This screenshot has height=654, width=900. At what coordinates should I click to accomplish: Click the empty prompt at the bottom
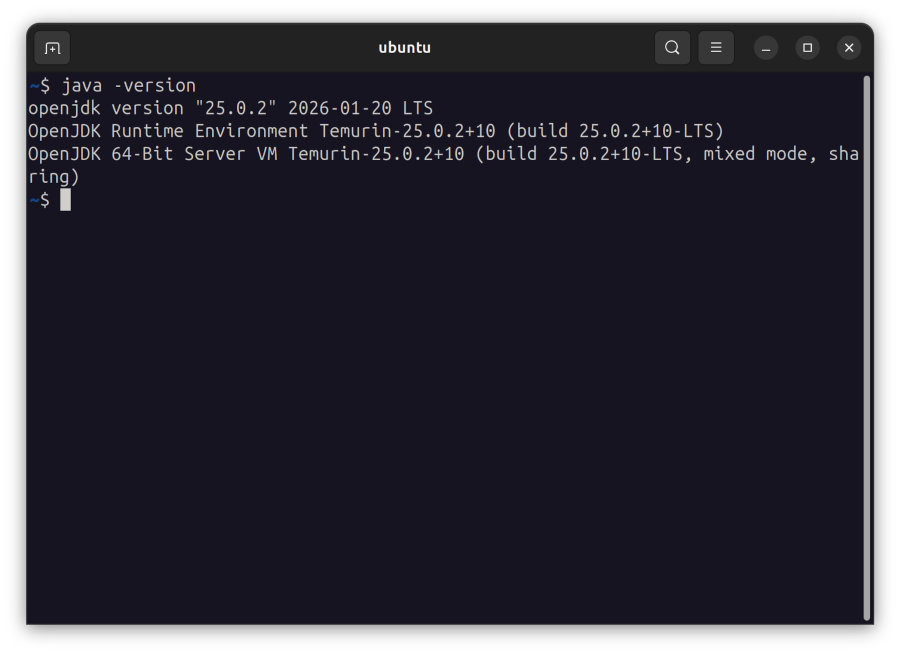tap(40, 199)
